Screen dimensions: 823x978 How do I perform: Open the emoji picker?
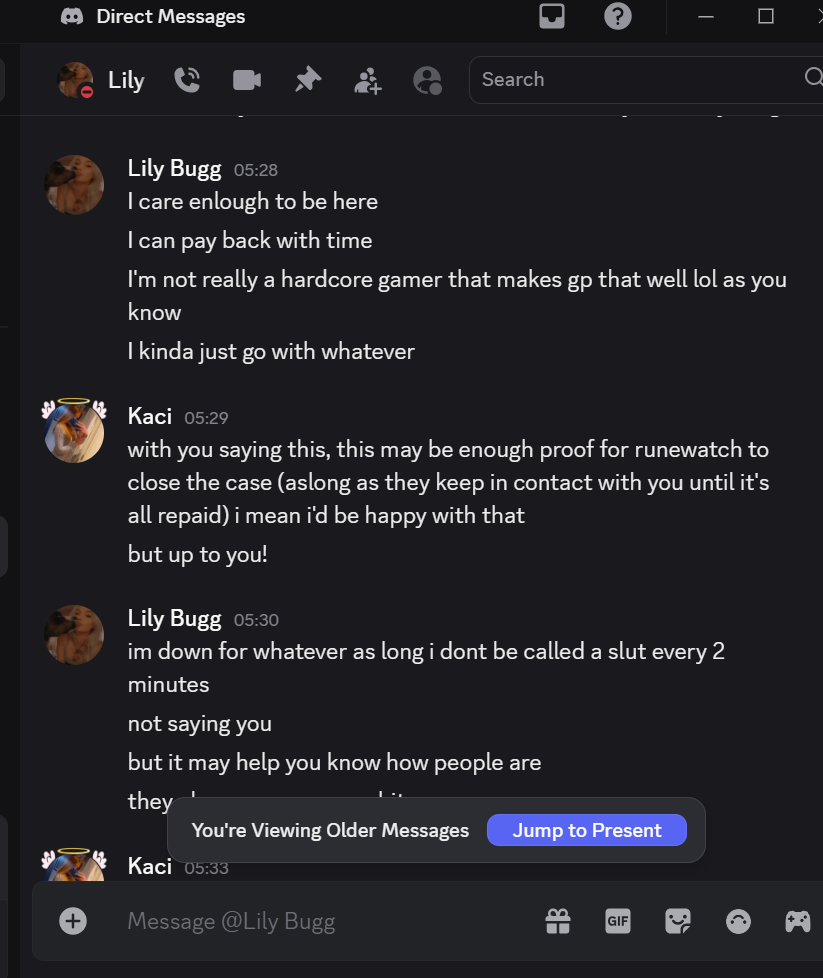pos(738,921)
